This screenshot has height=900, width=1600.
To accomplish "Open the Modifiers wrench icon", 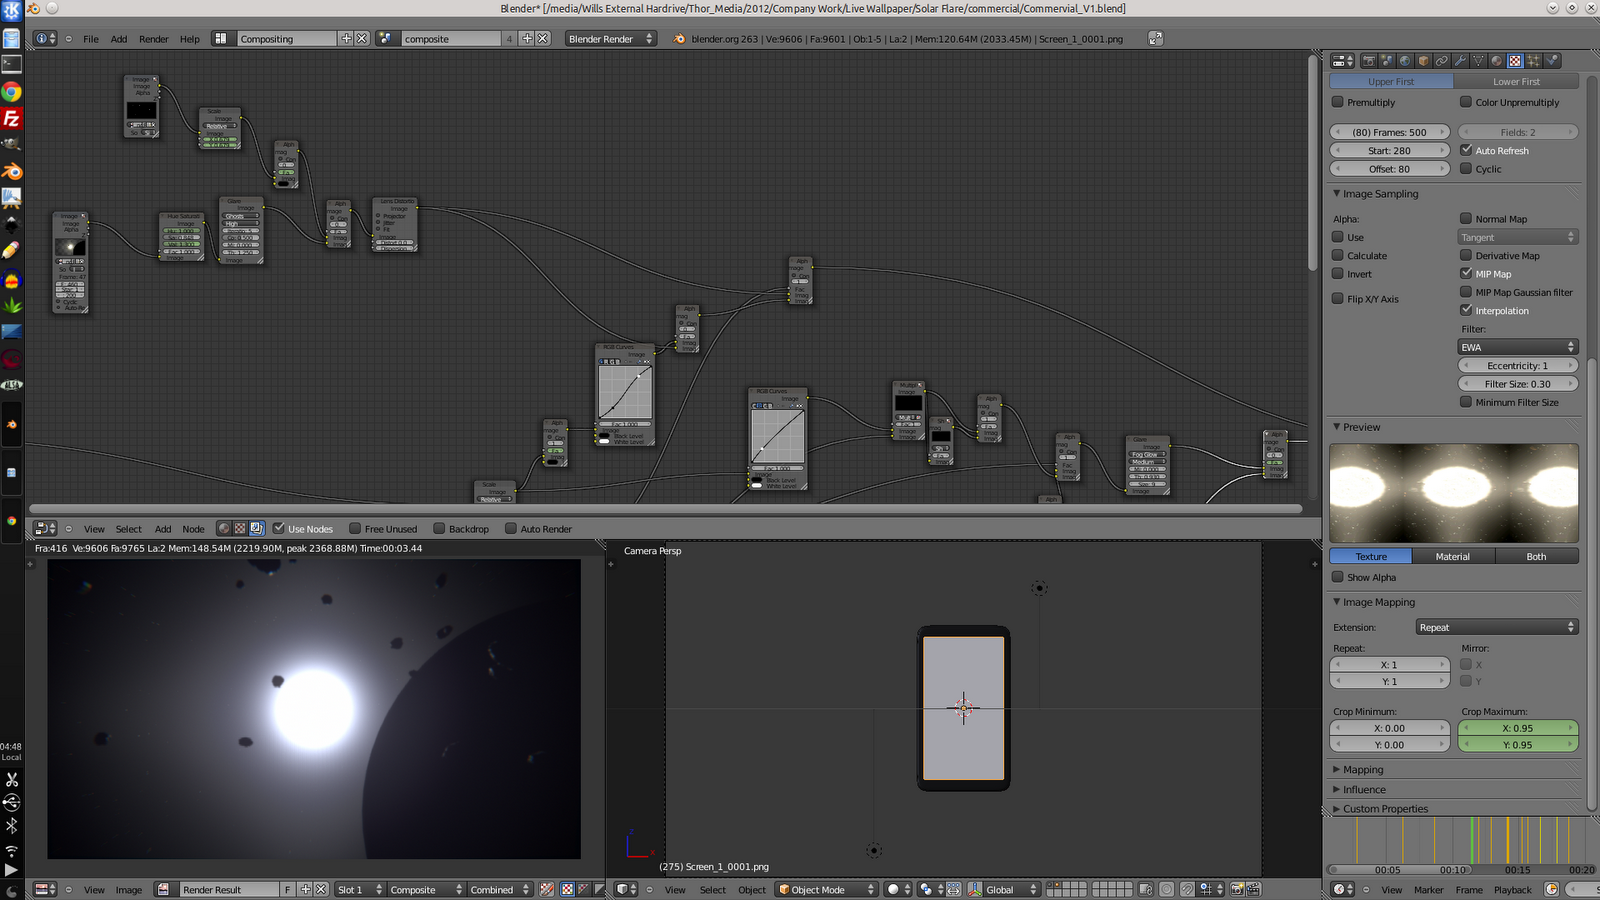I will click(1460, 61).
